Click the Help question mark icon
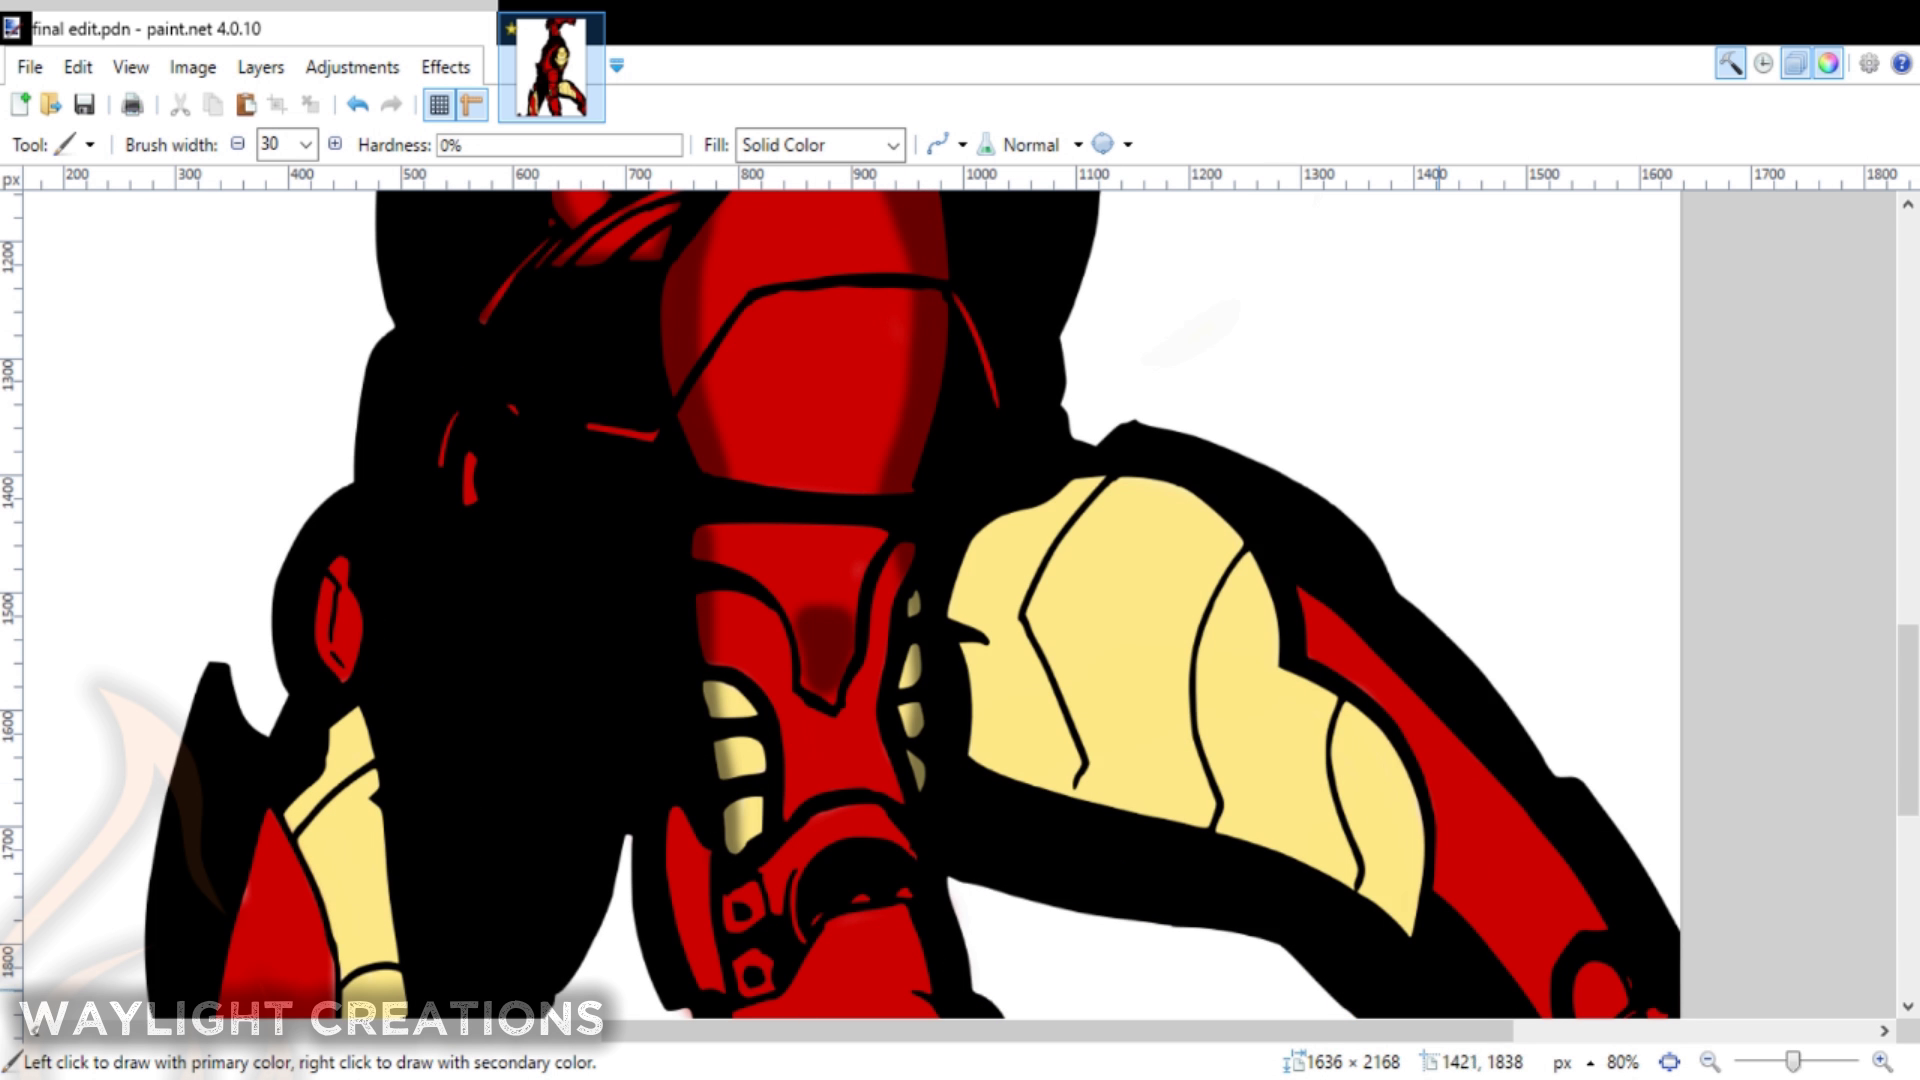The height and width of the screenshot is (1080, 1920). point(1901,64)
